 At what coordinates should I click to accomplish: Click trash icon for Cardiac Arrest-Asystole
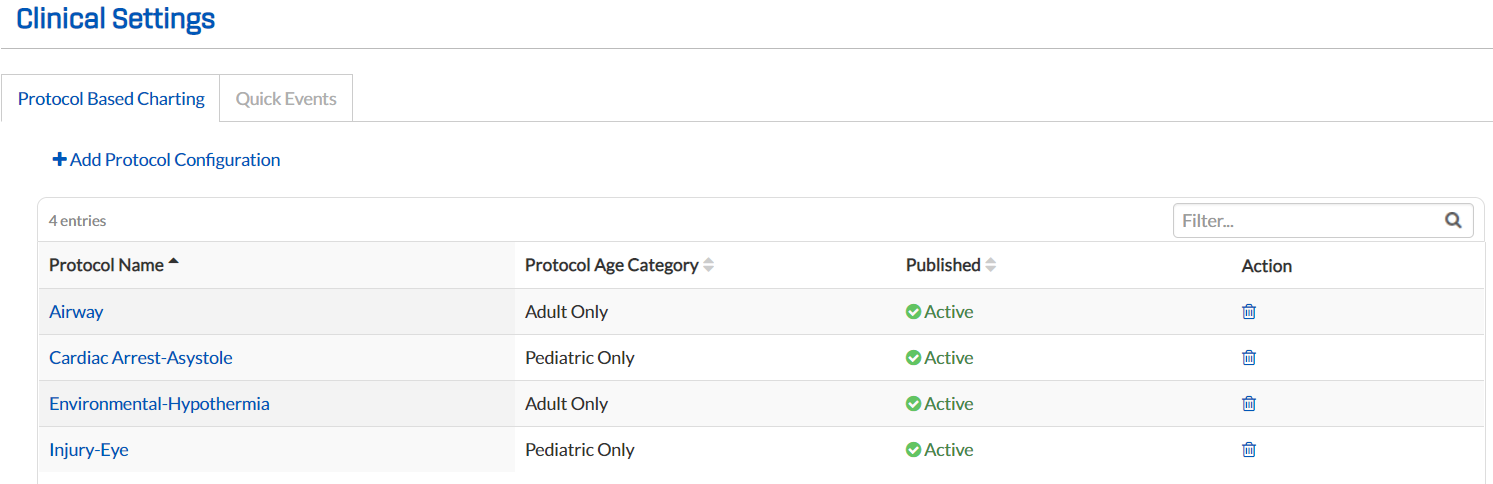tap(1249, 358)
